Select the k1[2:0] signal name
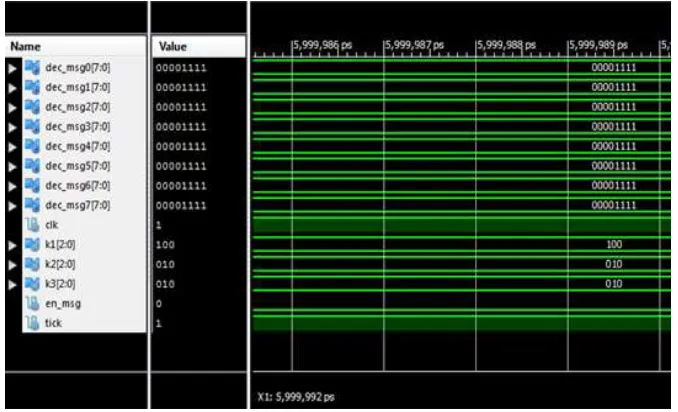 point(60,245)
